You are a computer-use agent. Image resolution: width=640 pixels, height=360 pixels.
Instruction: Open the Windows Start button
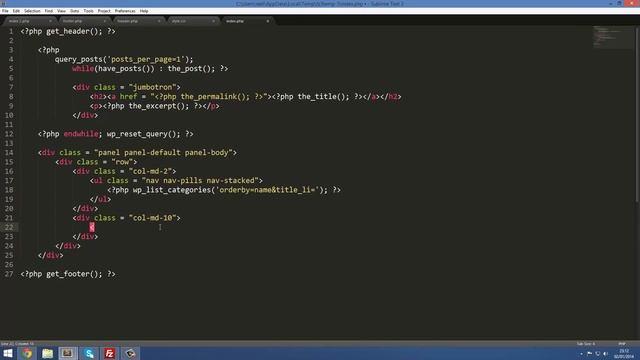point(8,353)
